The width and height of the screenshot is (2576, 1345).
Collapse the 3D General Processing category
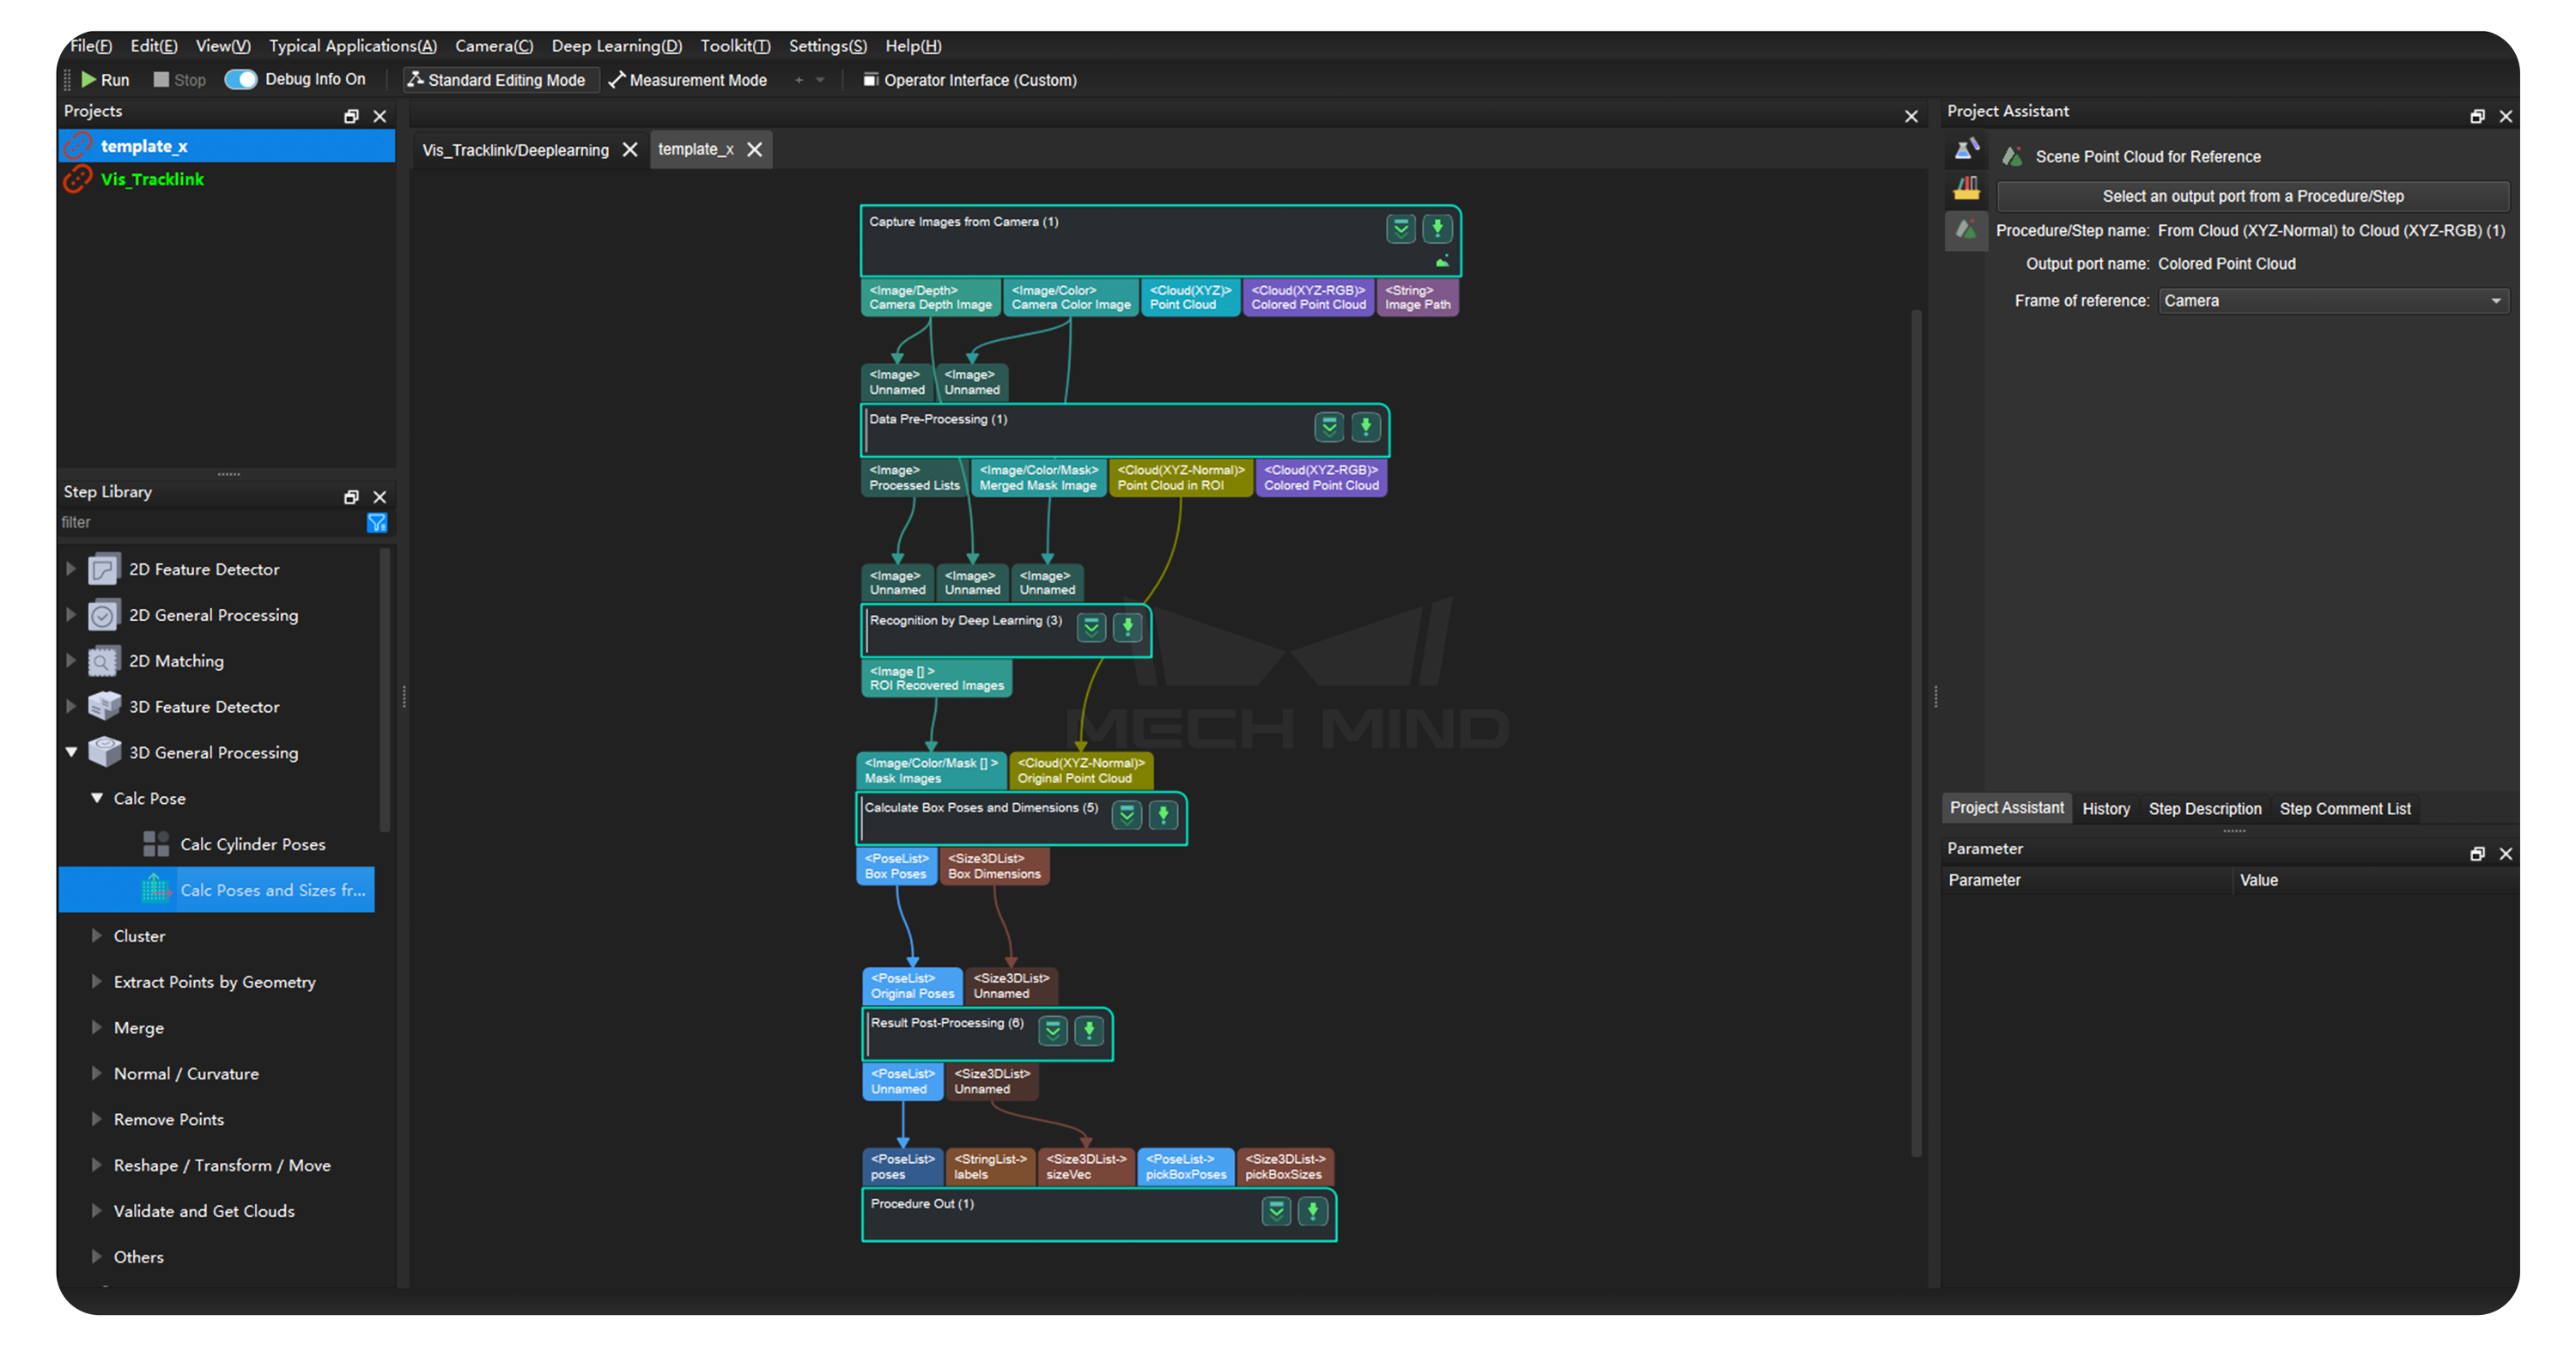pos(71,752)
